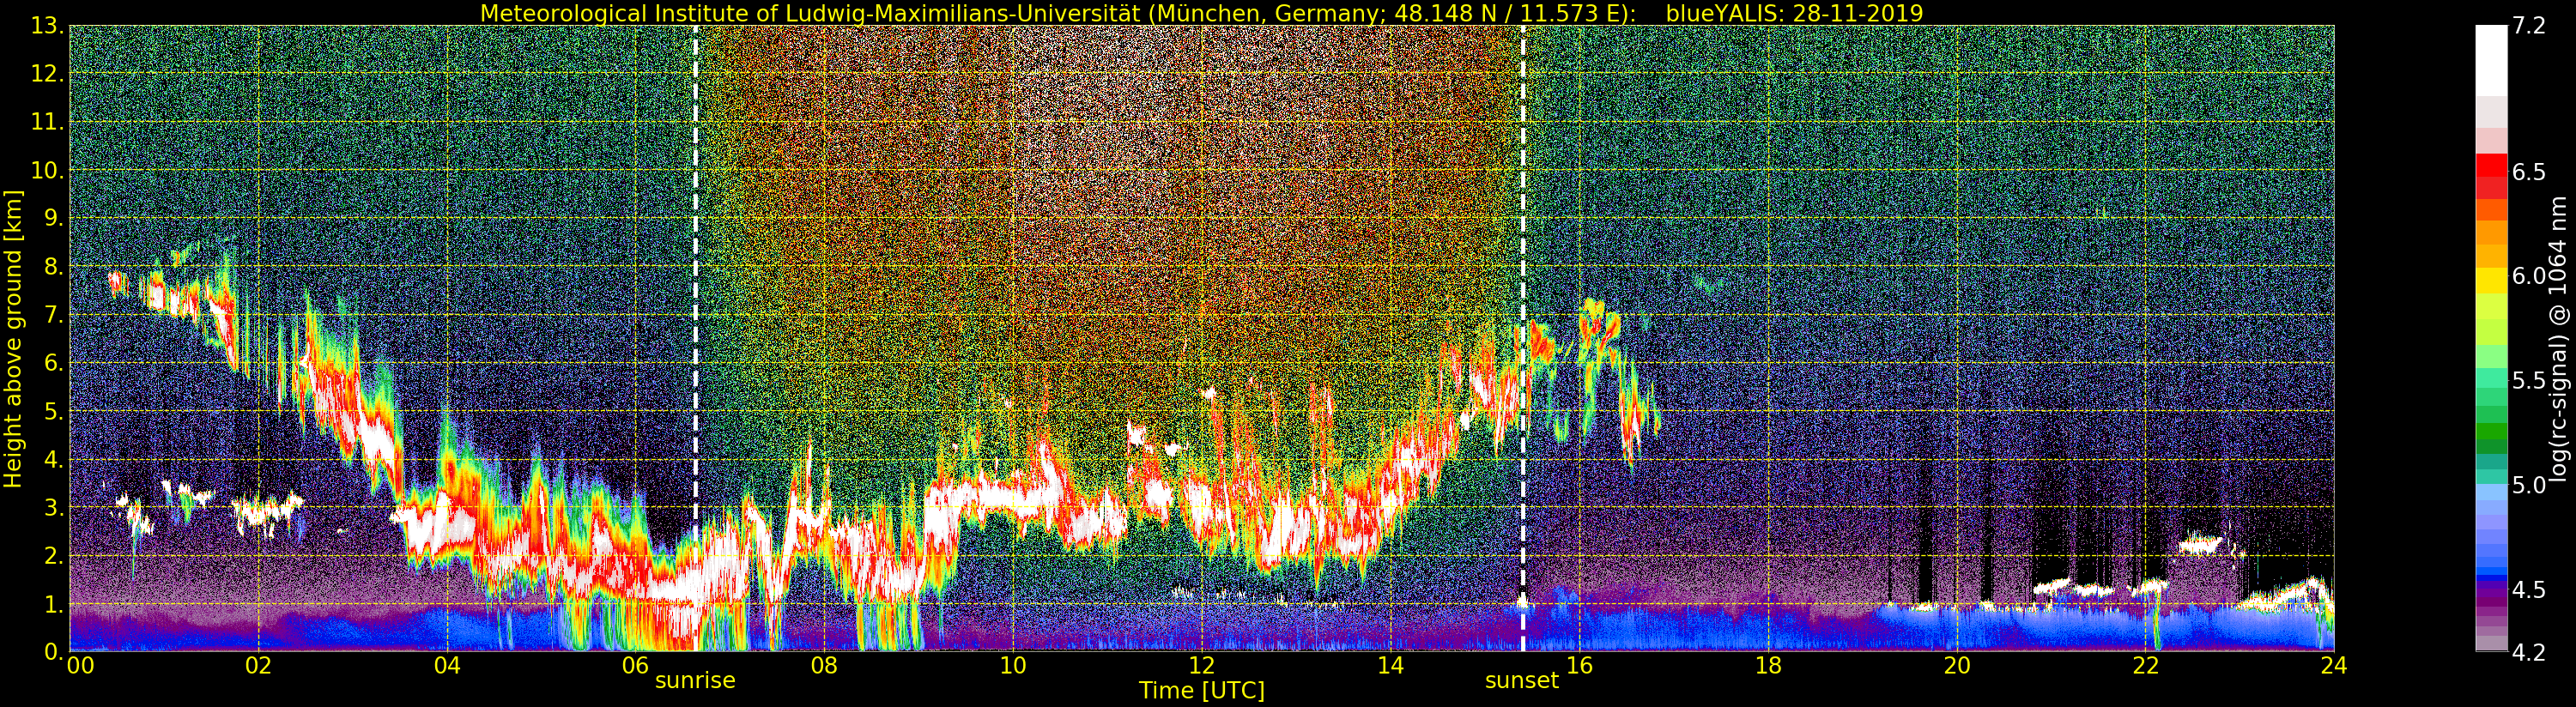Image resolution: width=2576 pixels, height=707 pixels.
Task: Click the colorbar tick value '6.0'
Action: pos(2529,276)
